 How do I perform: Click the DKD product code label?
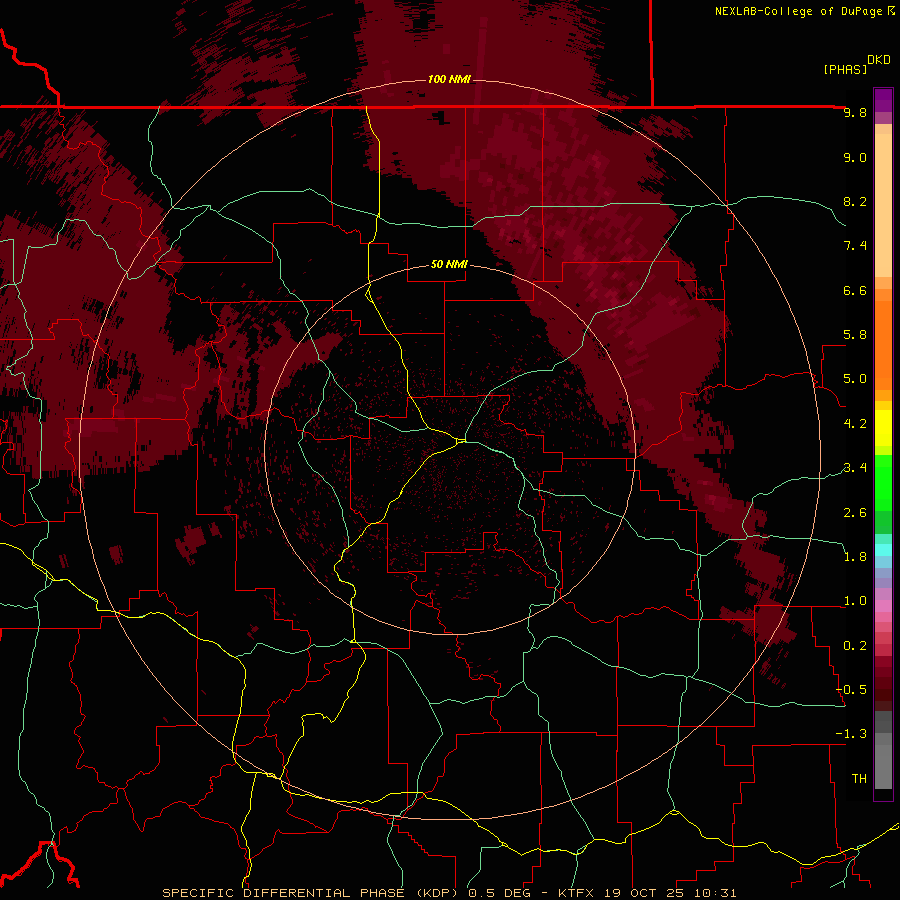(879, 60)
